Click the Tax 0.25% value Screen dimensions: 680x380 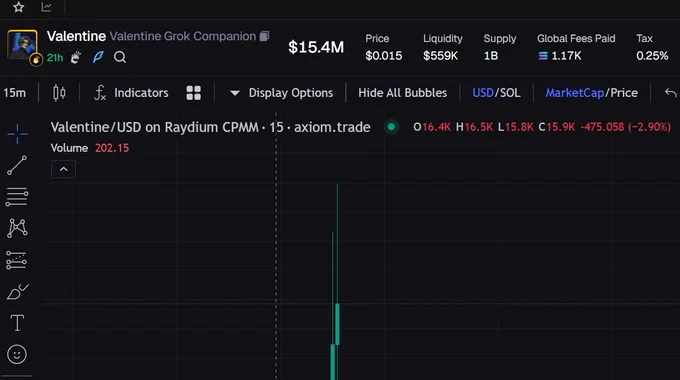pyautogui.click(x=652, y=56)
